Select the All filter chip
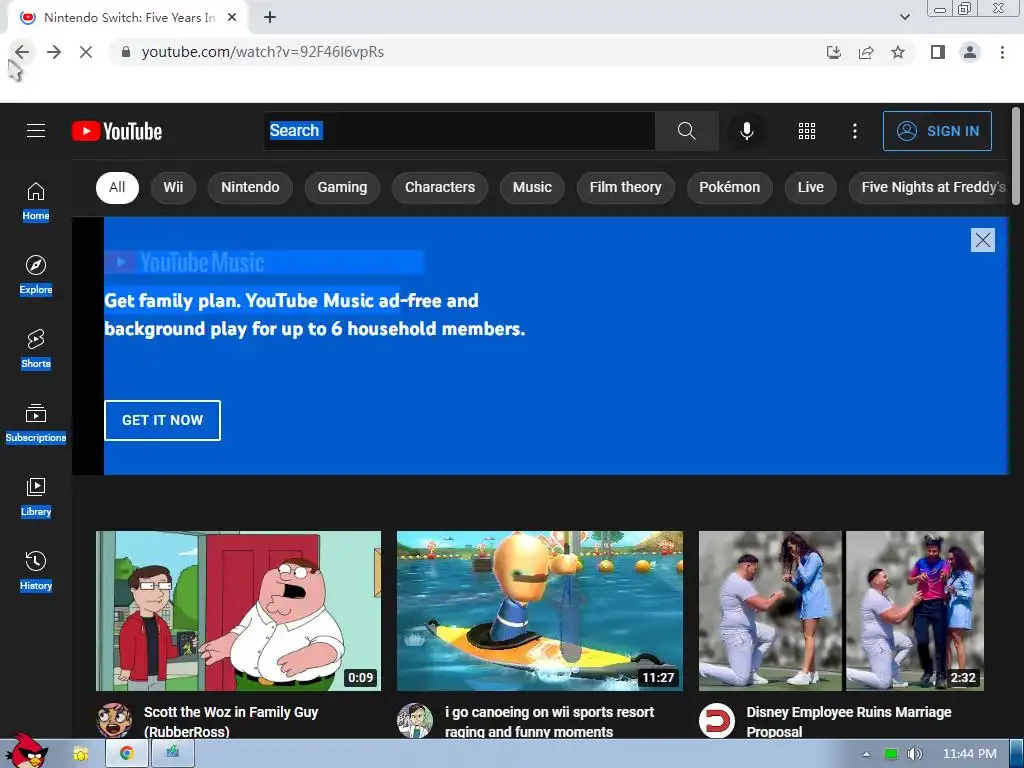The width and height of the screenshot is (1024, 768). (117, 187)
